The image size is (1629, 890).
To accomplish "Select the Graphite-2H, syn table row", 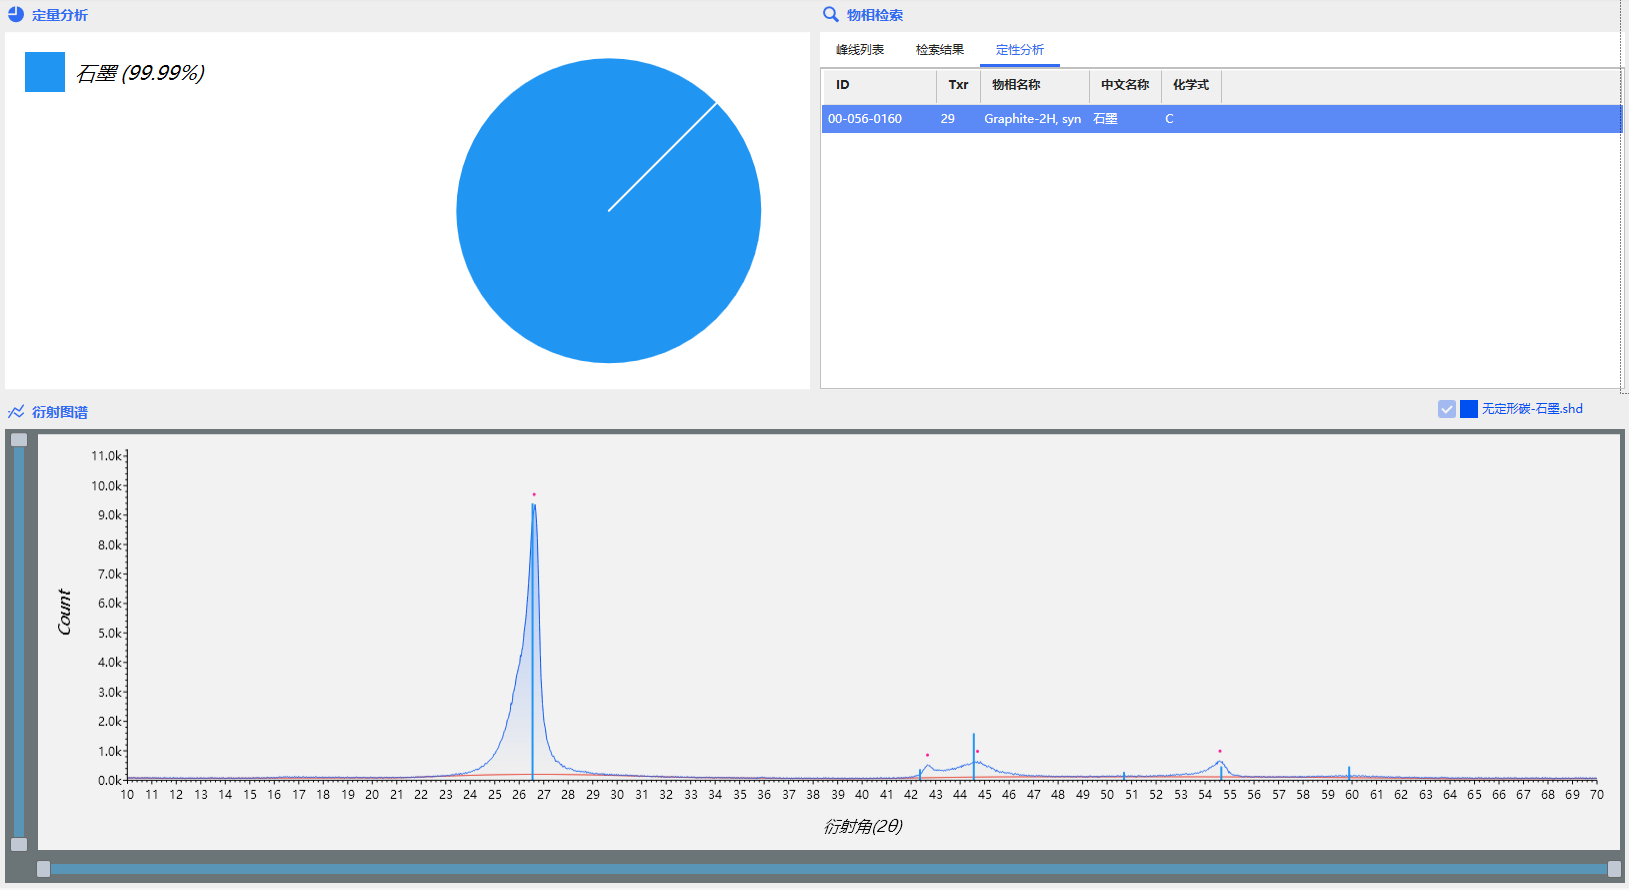I will (1032, 119).
